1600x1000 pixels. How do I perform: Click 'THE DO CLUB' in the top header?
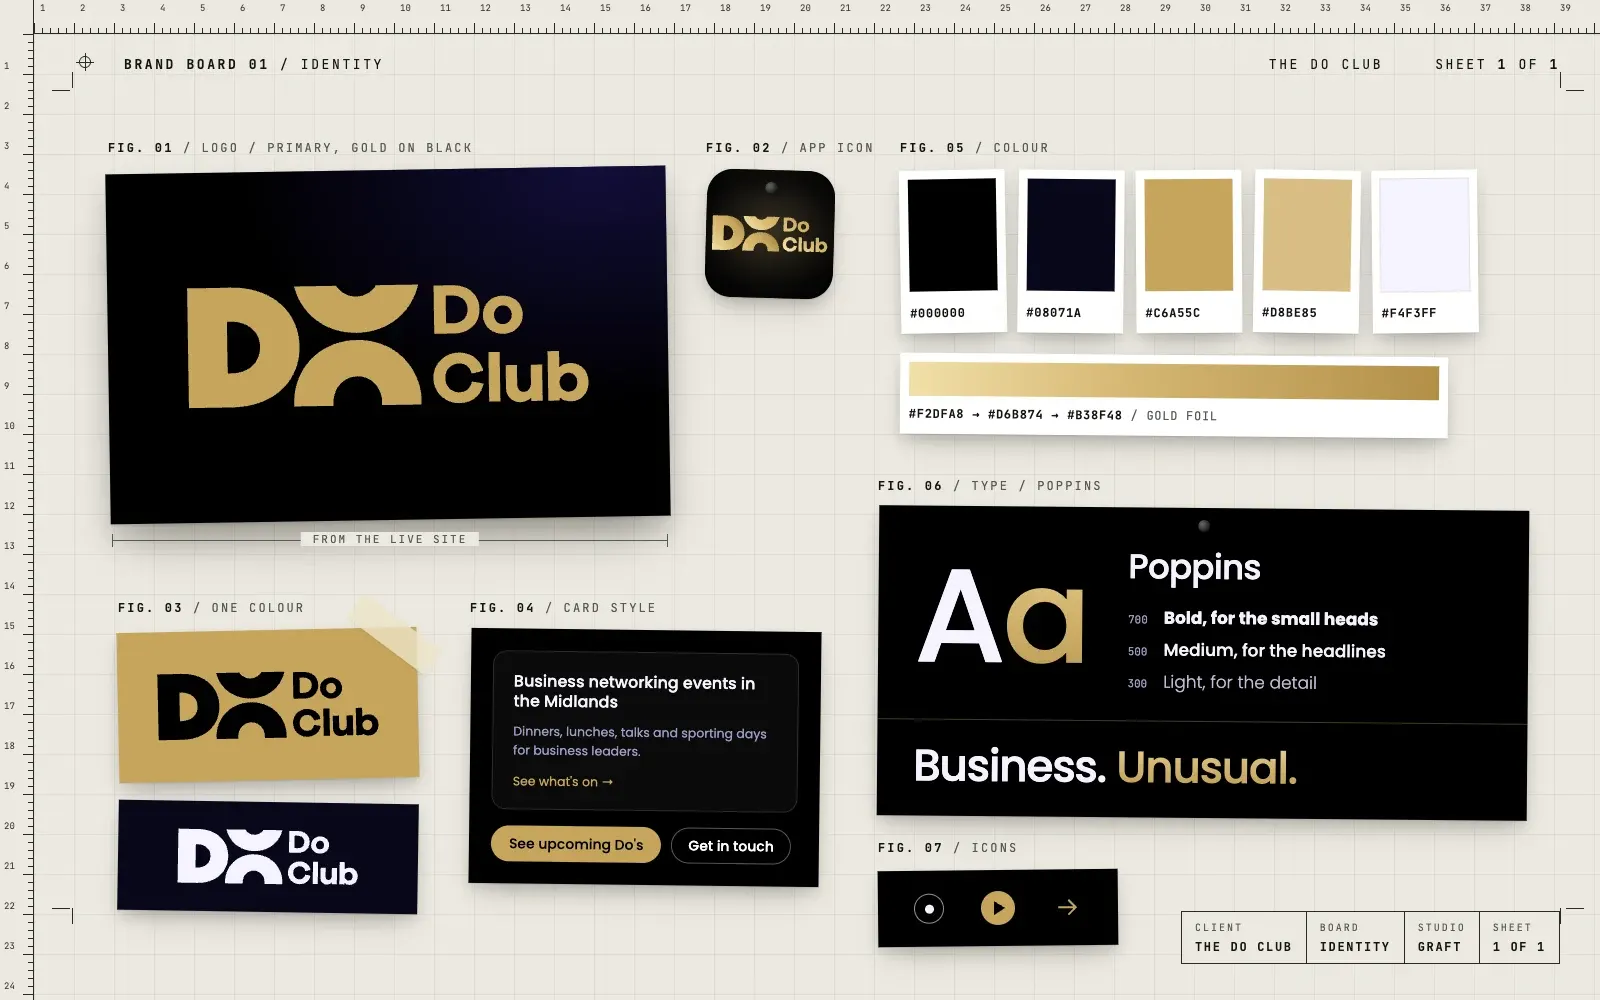pos(1325,64)
